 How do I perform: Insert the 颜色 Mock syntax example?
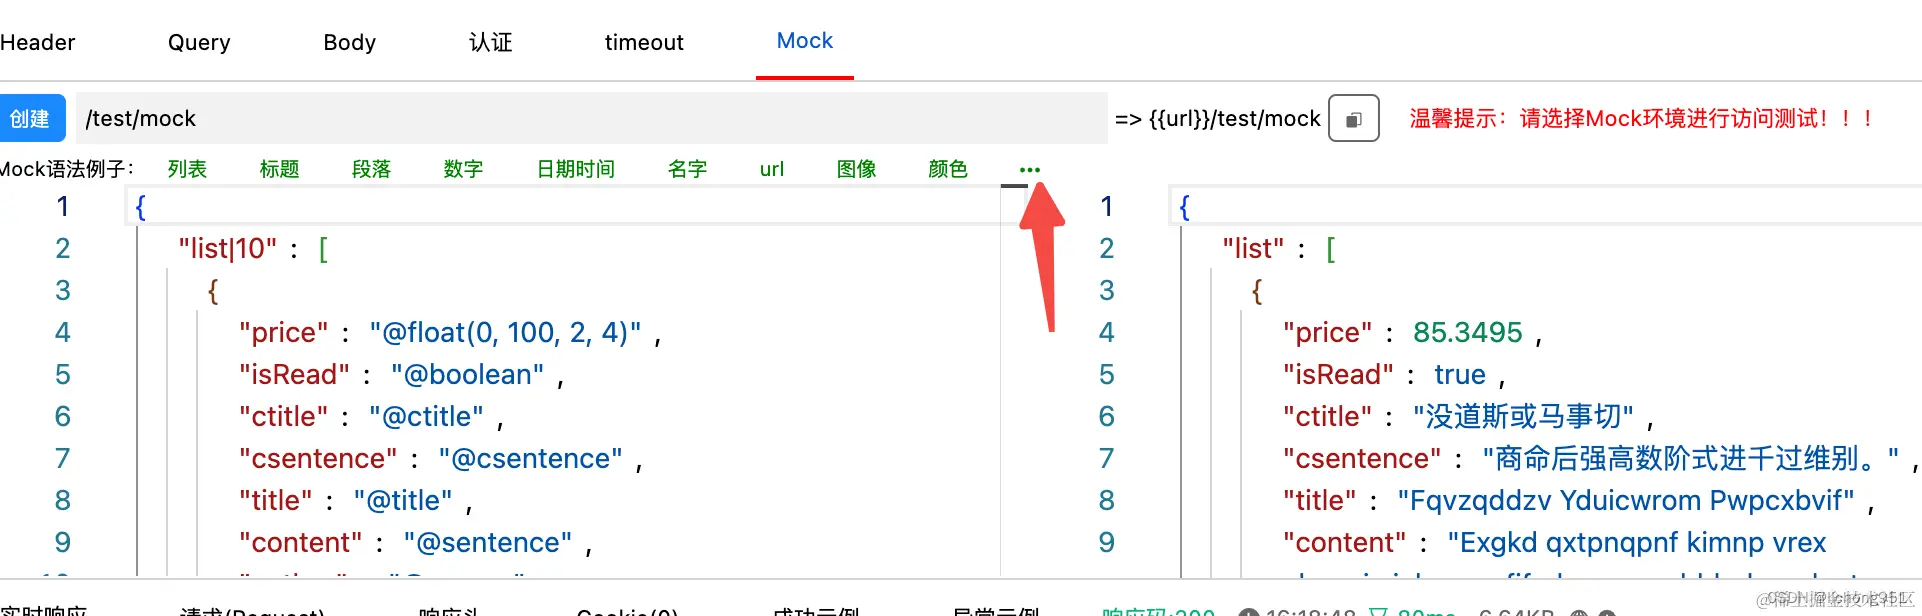[948, 169]
